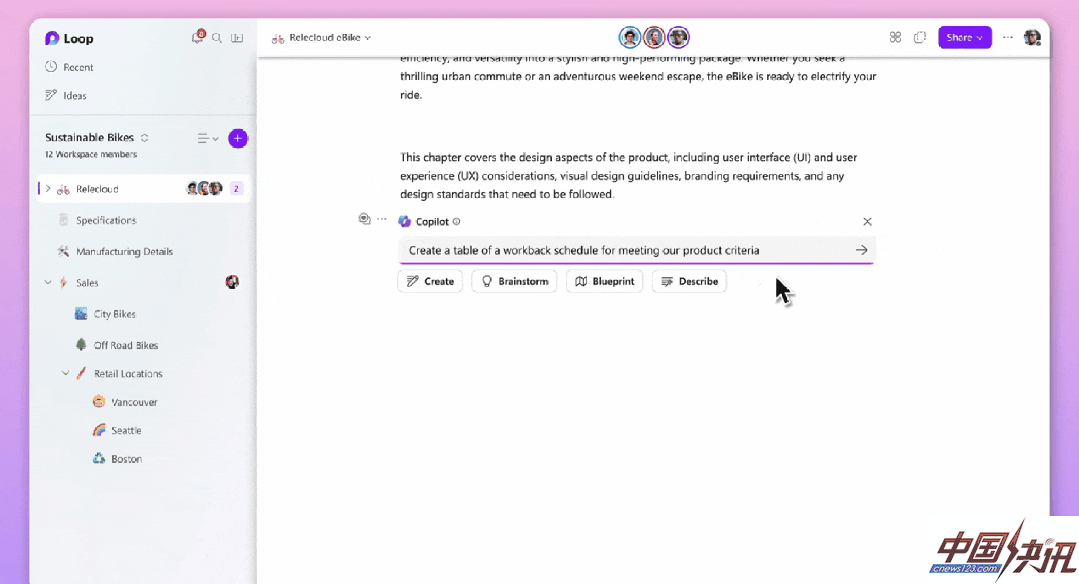Open the Seattle page
Image resolution: width=1079 pixels, height=584 pixels.
(x=126, y=431)
